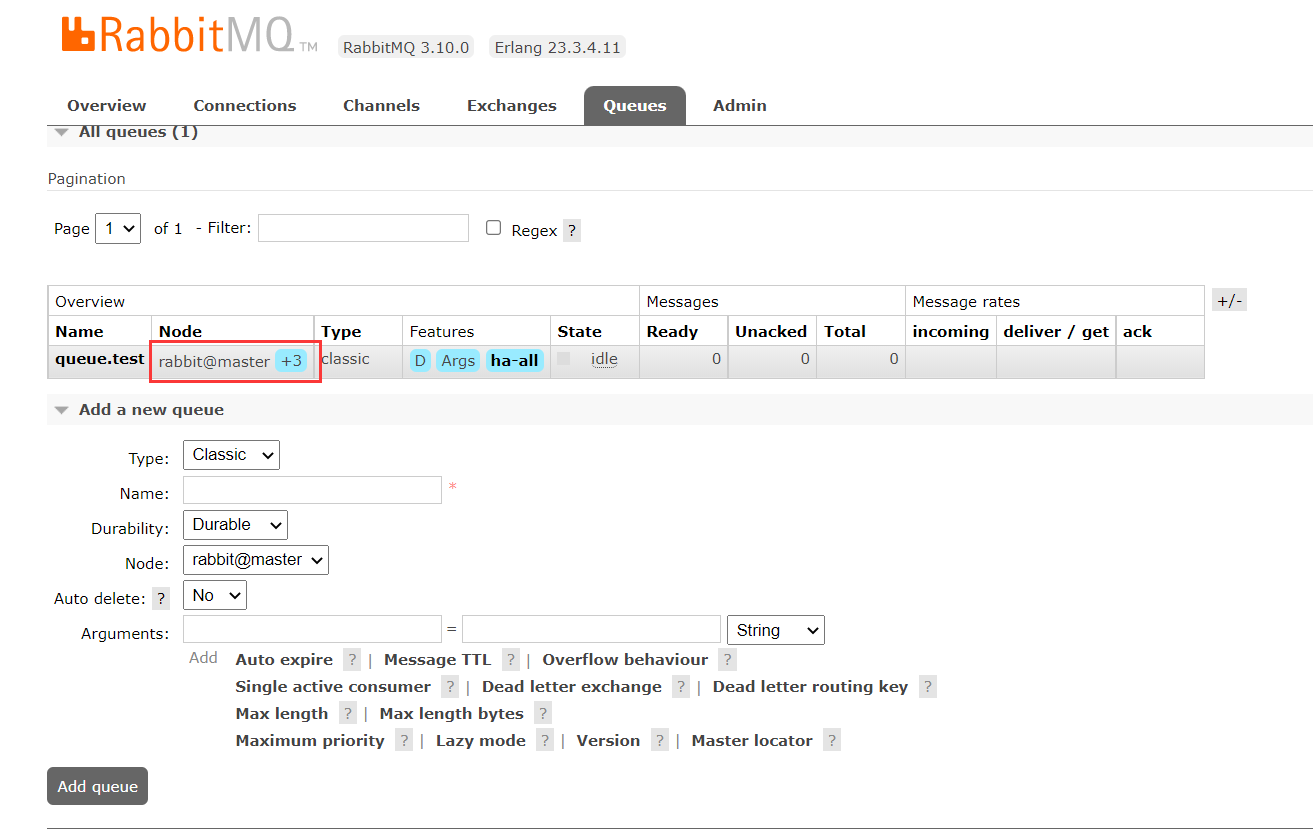Open help icon next to Message TTL
1313x833 pixels.
coord(511,660)
